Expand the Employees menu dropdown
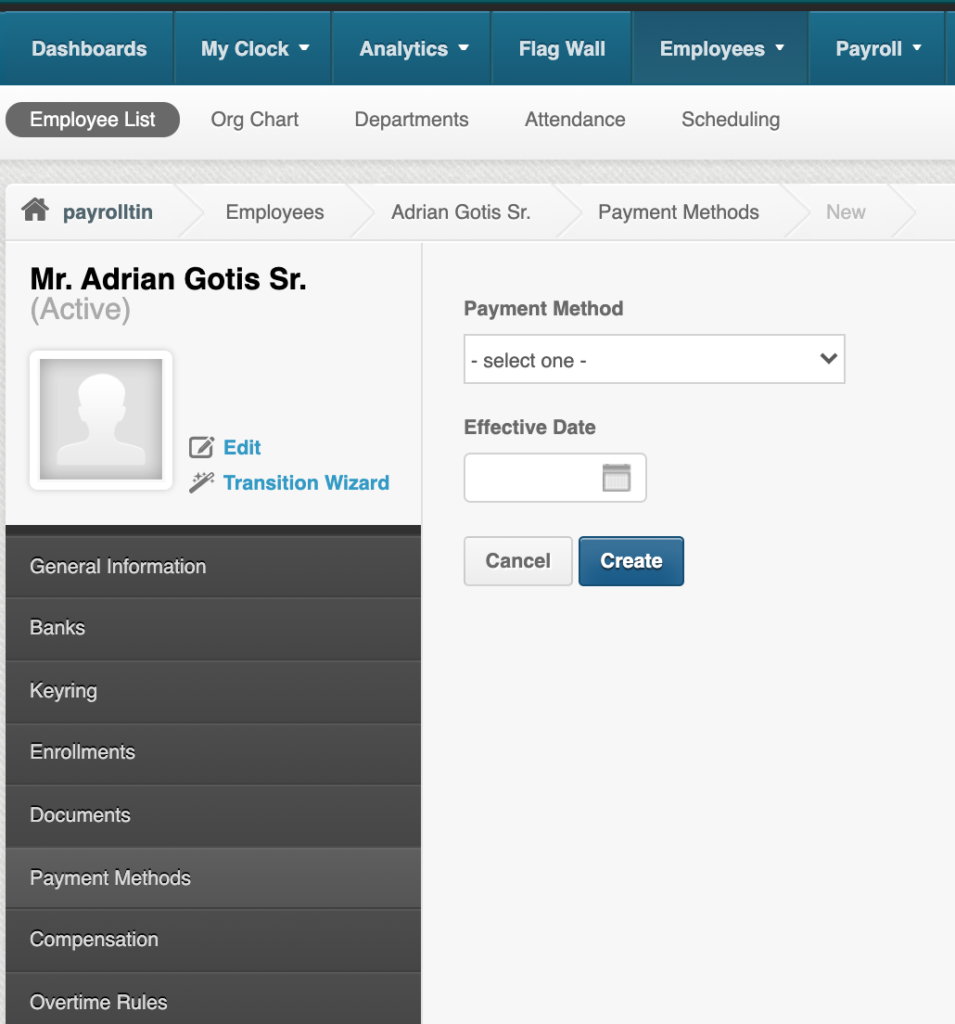 [x=718, y=47]
